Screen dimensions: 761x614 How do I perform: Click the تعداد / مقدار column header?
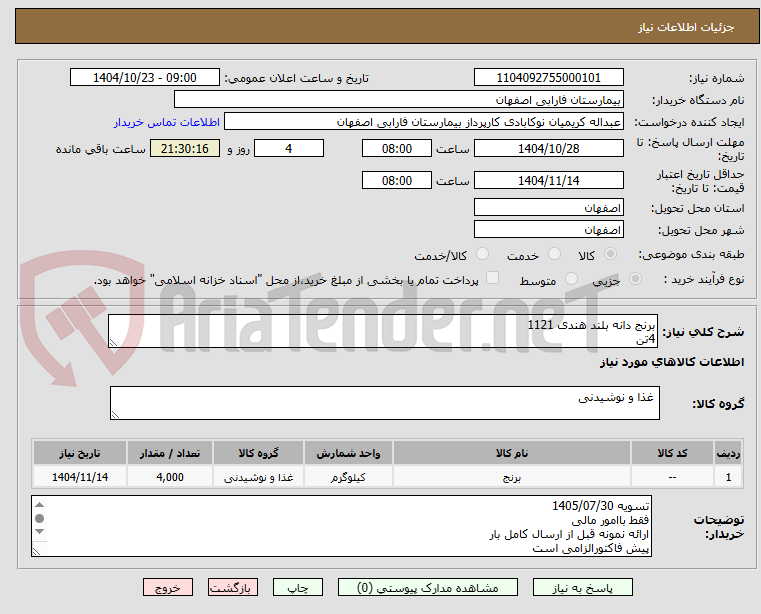[x=170, y=453]
